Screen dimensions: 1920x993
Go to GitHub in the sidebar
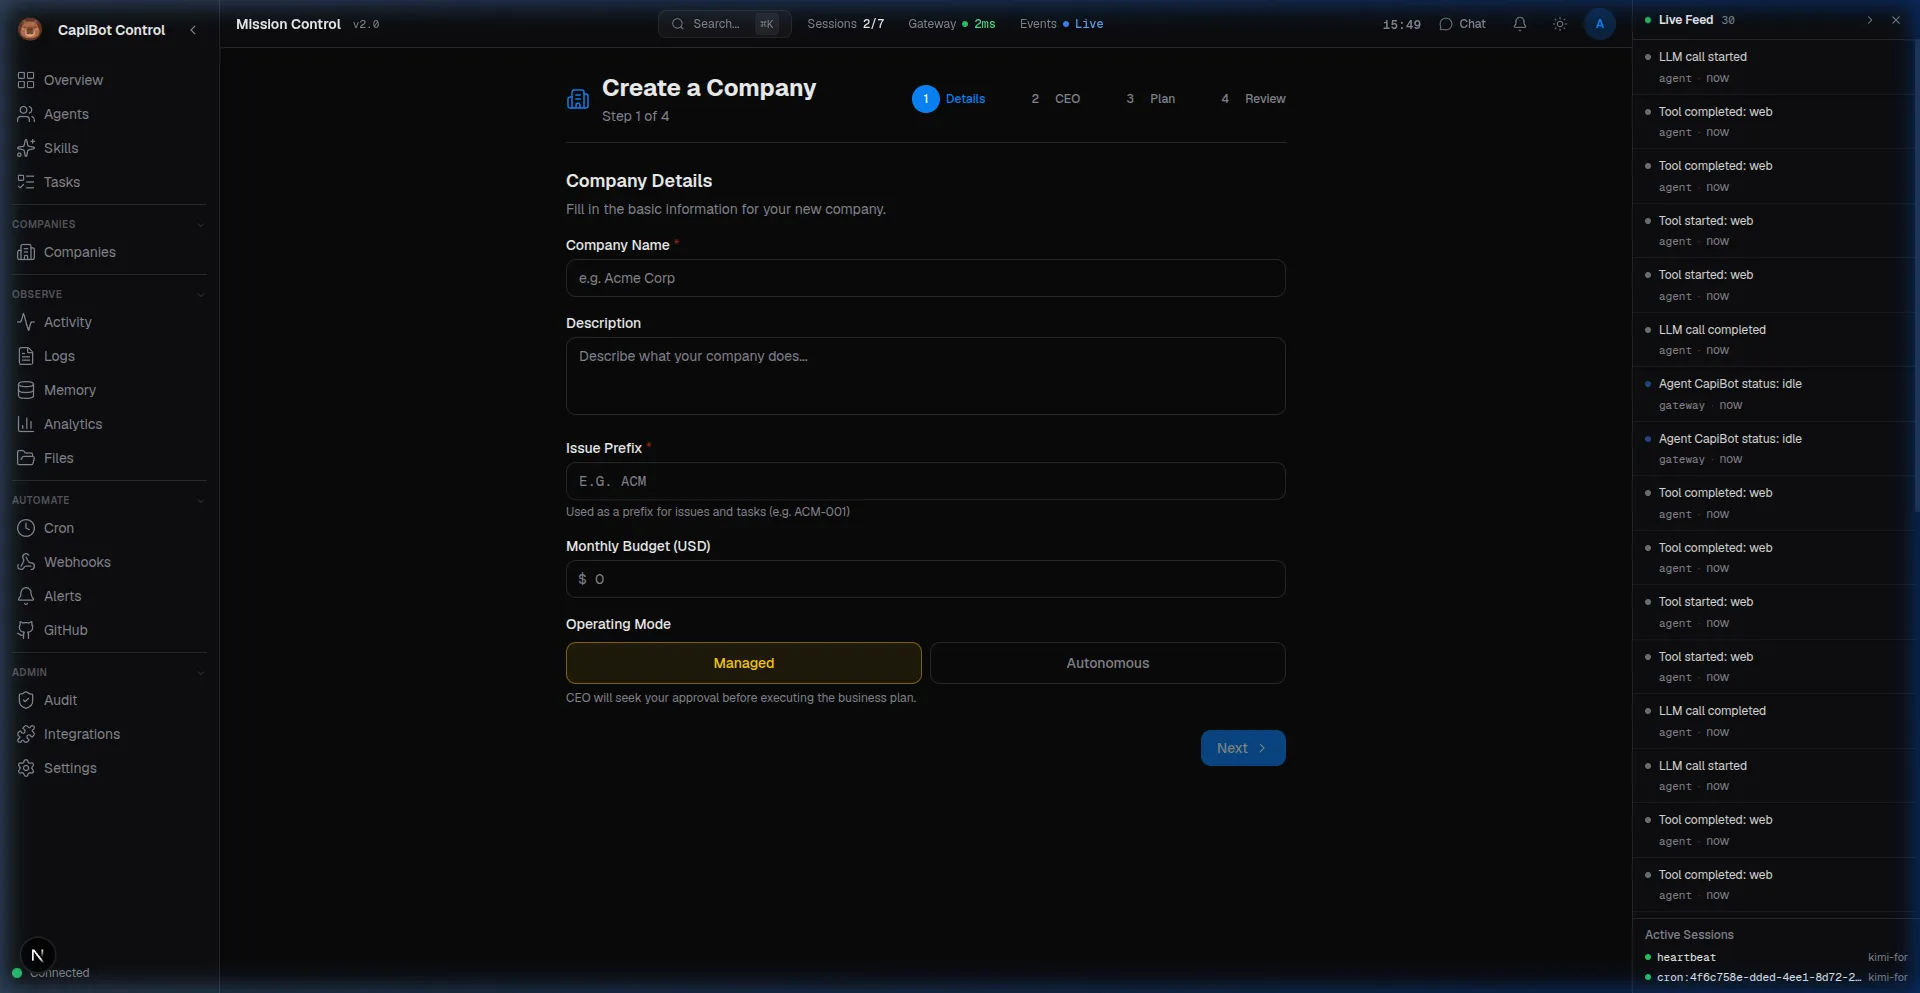click(65, 630)
